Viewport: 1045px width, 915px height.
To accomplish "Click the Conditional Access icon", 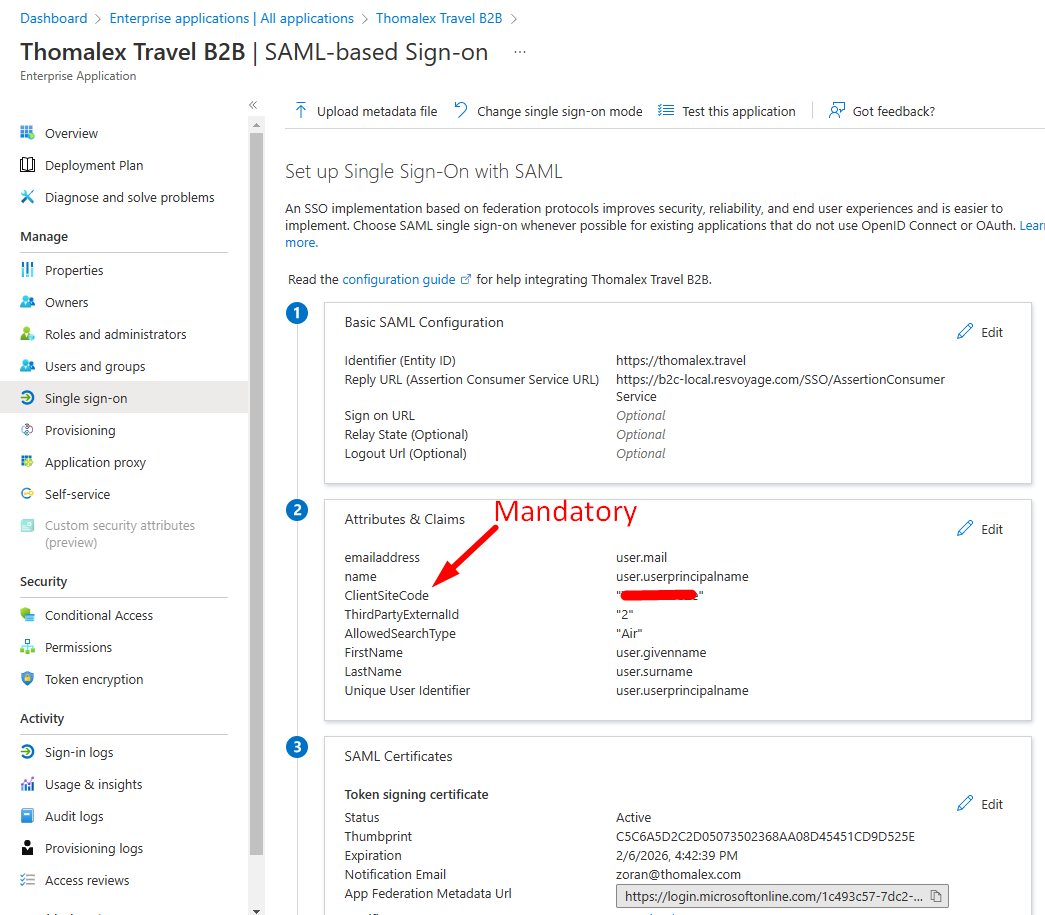I will 27,614.
